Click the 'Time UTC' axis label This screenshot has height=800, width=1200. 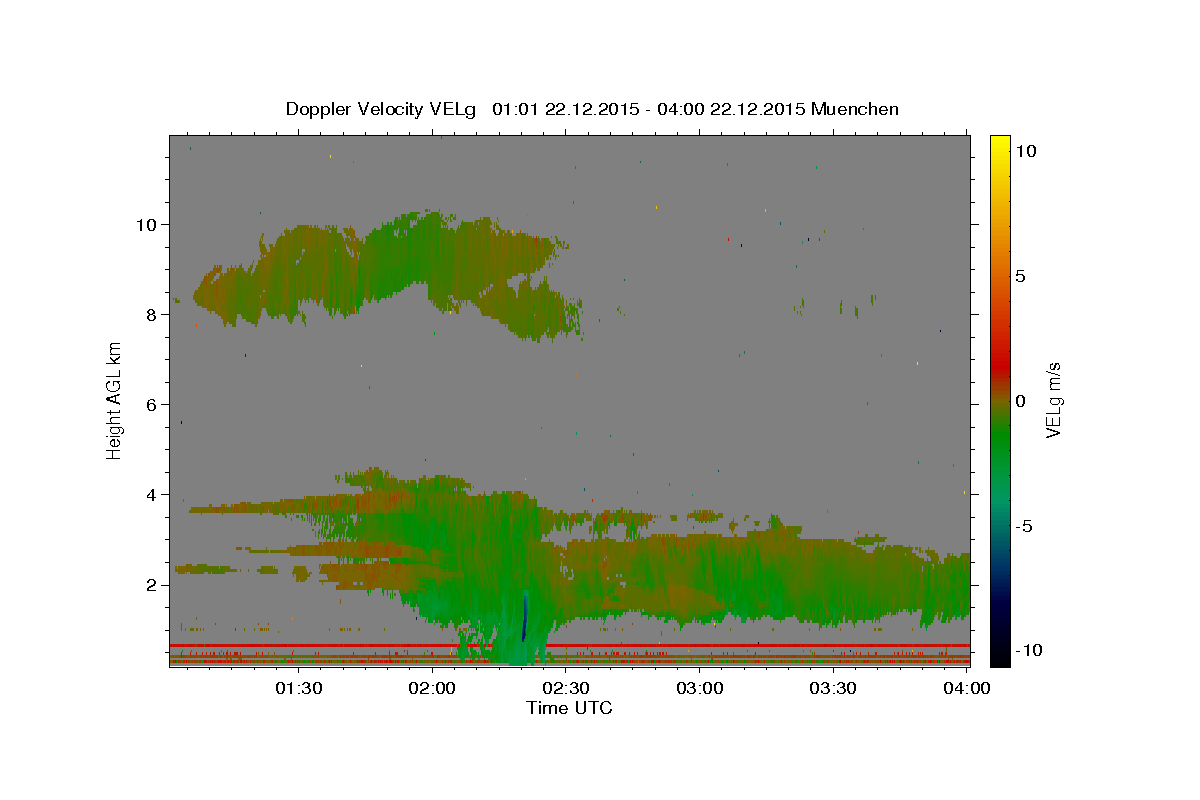coord(569,708)
